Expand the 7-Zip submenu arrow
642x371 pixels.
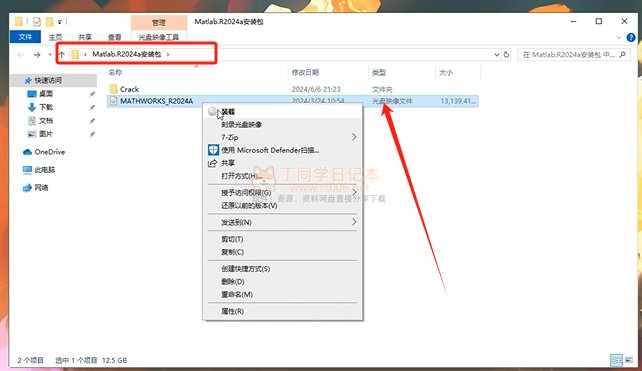tap(354, 137)
